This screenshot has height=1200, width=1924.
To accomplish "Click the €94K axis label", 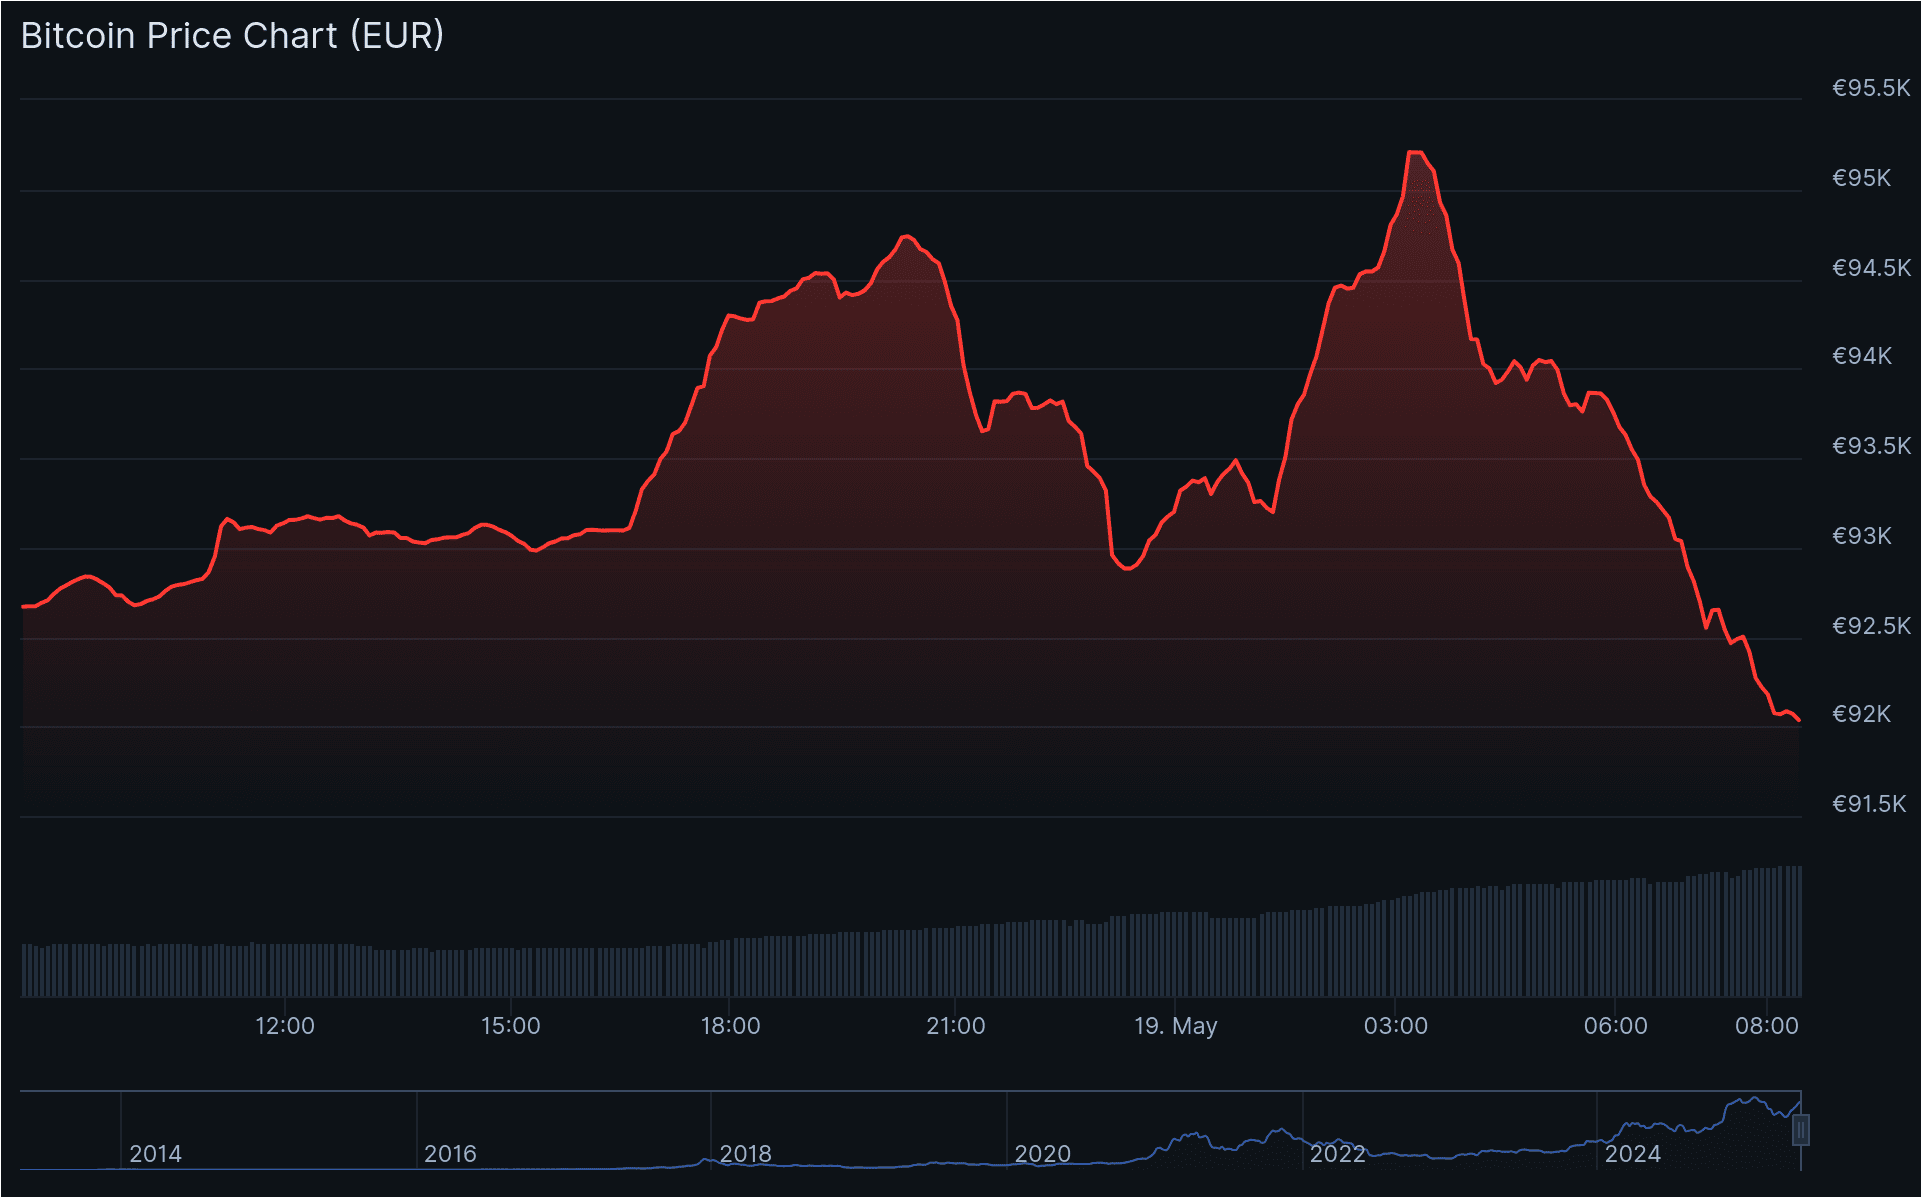I will [x=1863, y=357].
